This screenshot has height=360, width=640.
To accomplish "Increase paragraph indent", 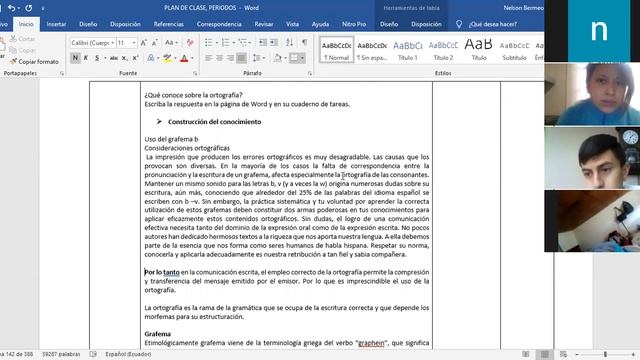I will coord(274,42).
